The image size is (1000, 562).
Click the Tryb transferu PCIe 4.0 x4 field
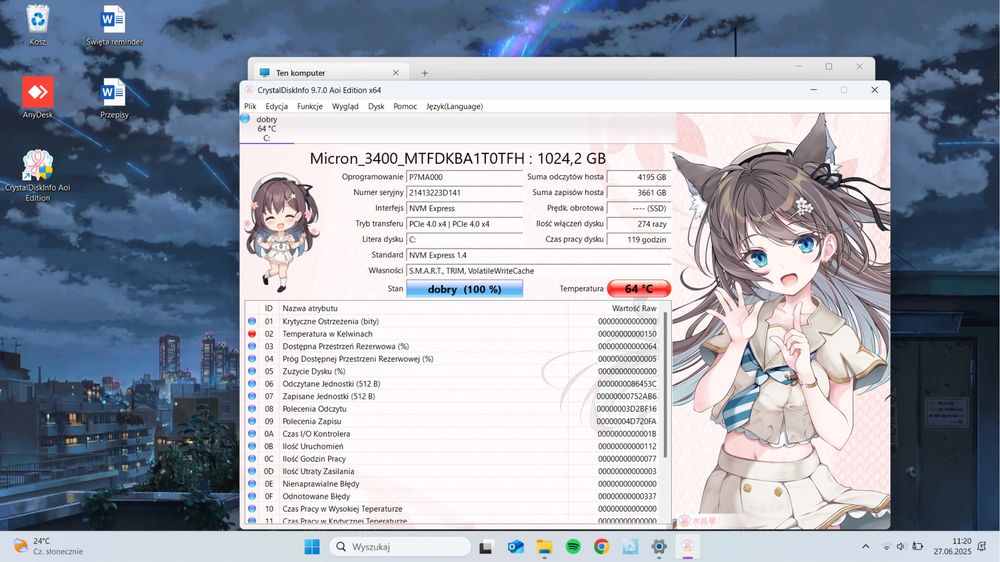tap(464, 224)
